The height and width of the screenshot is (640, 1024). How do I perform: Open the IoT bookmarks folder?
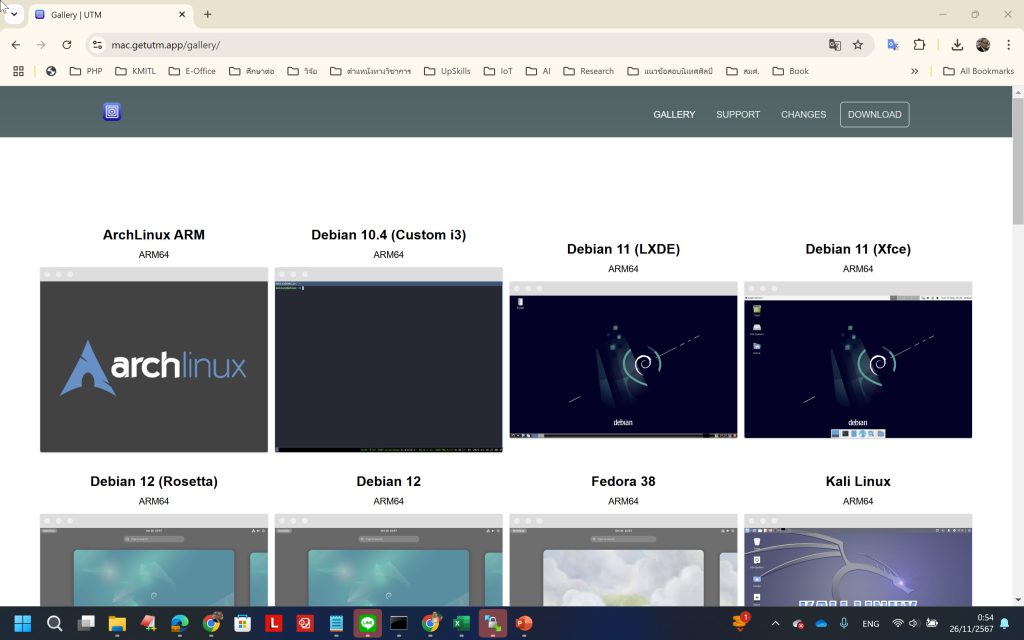498,71
